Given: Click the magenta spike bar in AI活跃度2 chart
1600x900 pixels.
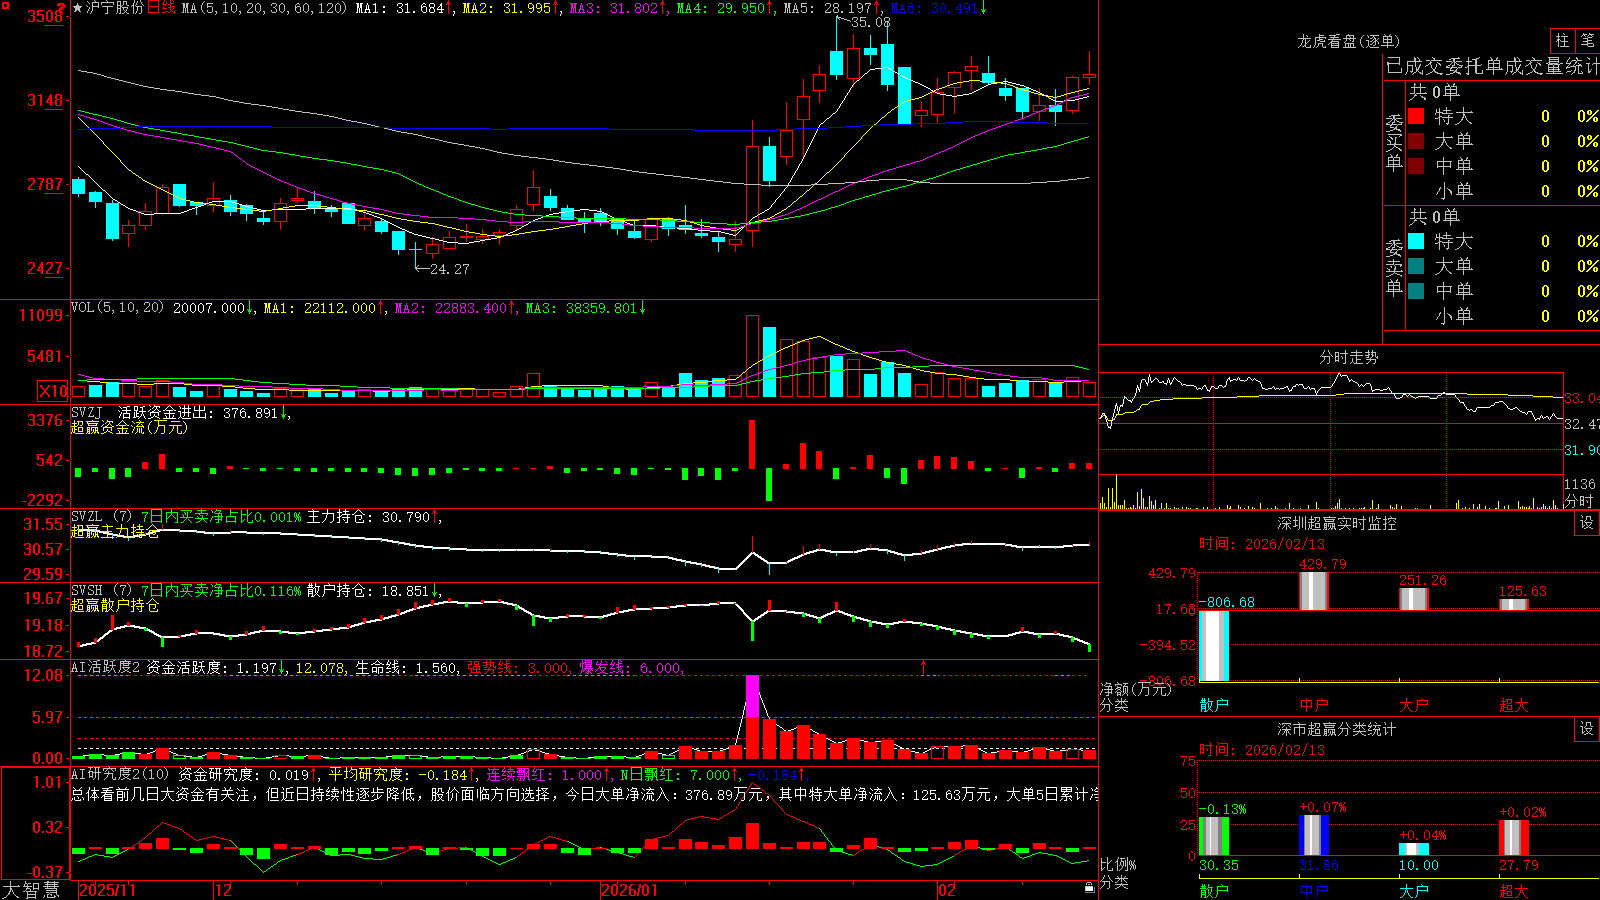Looking at the screenshot, I should (x=752, y=696).
